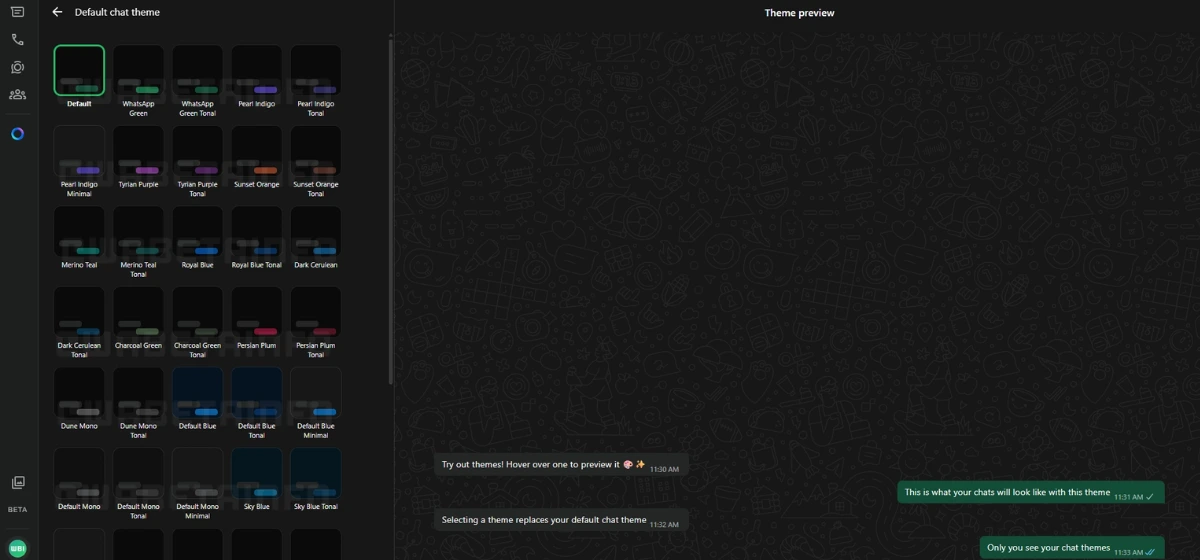Image resolution: width=1200 pixels, height=560 pixels.
Task: Open the Communities people icon
Action: [17, 95]
